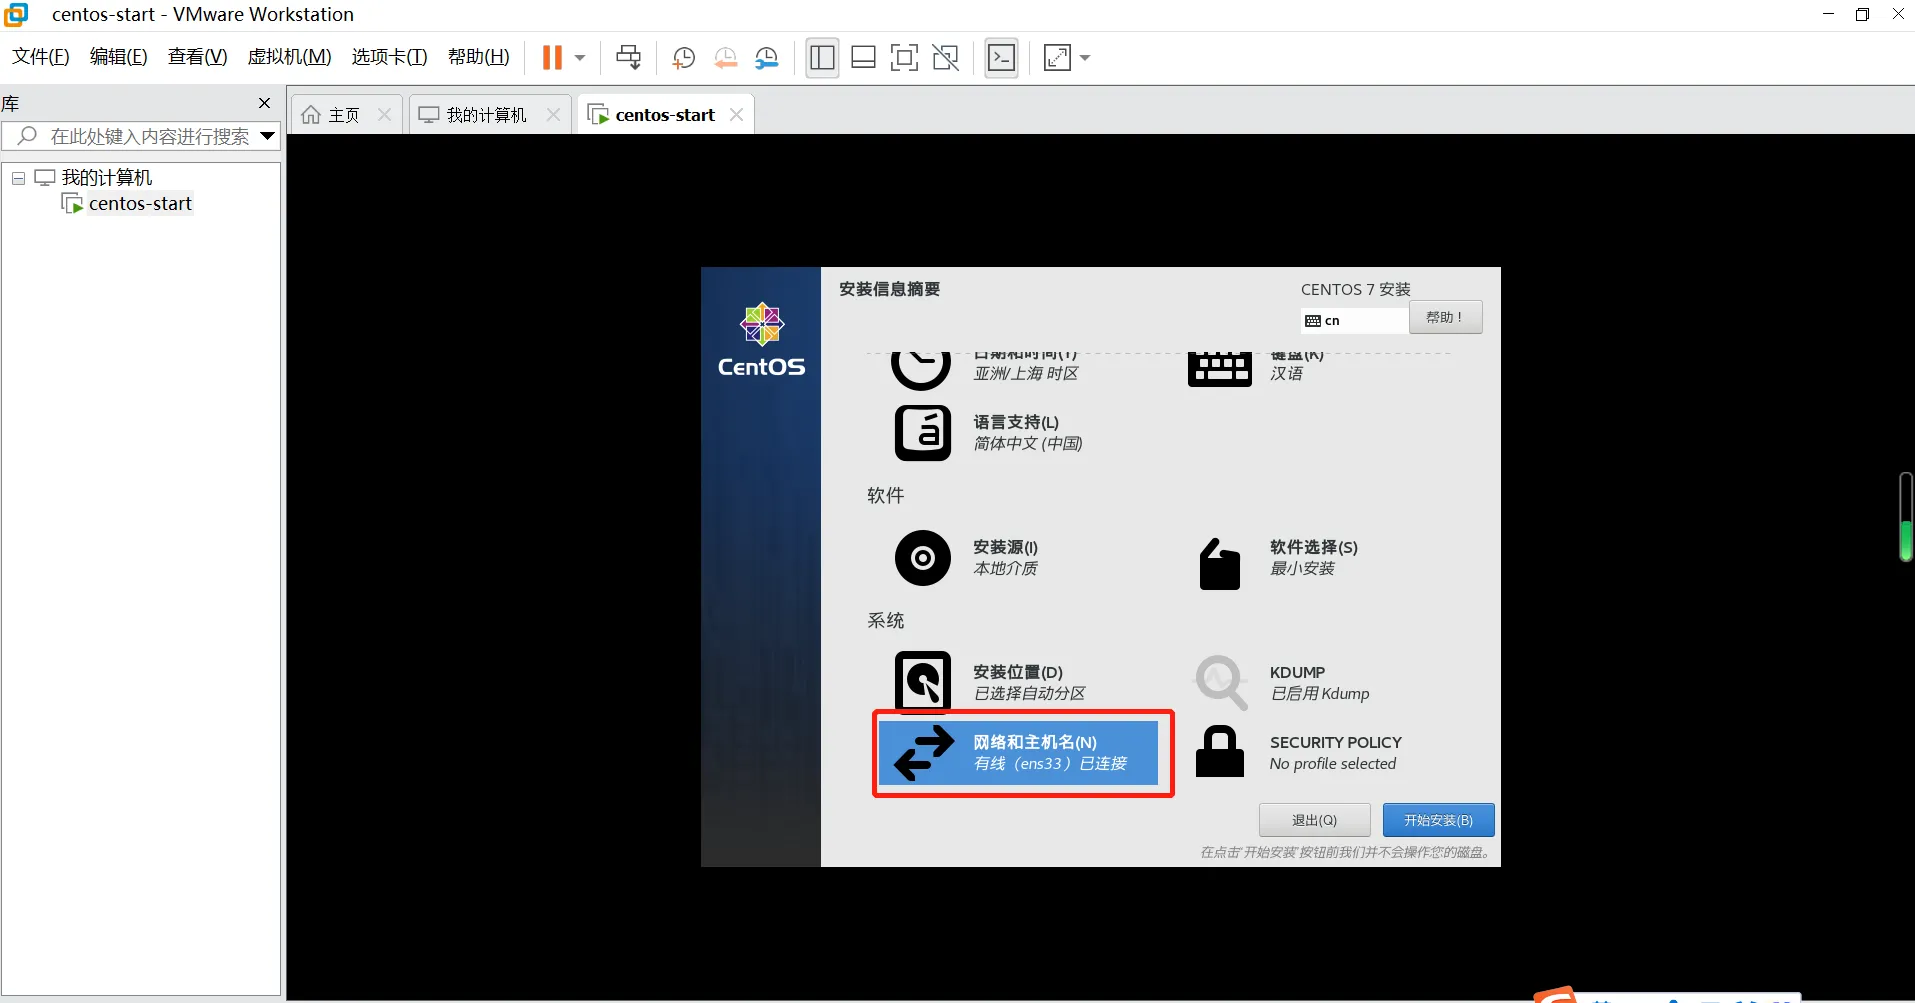Collapse the 我的计算机 tree node

coord(18,178)
